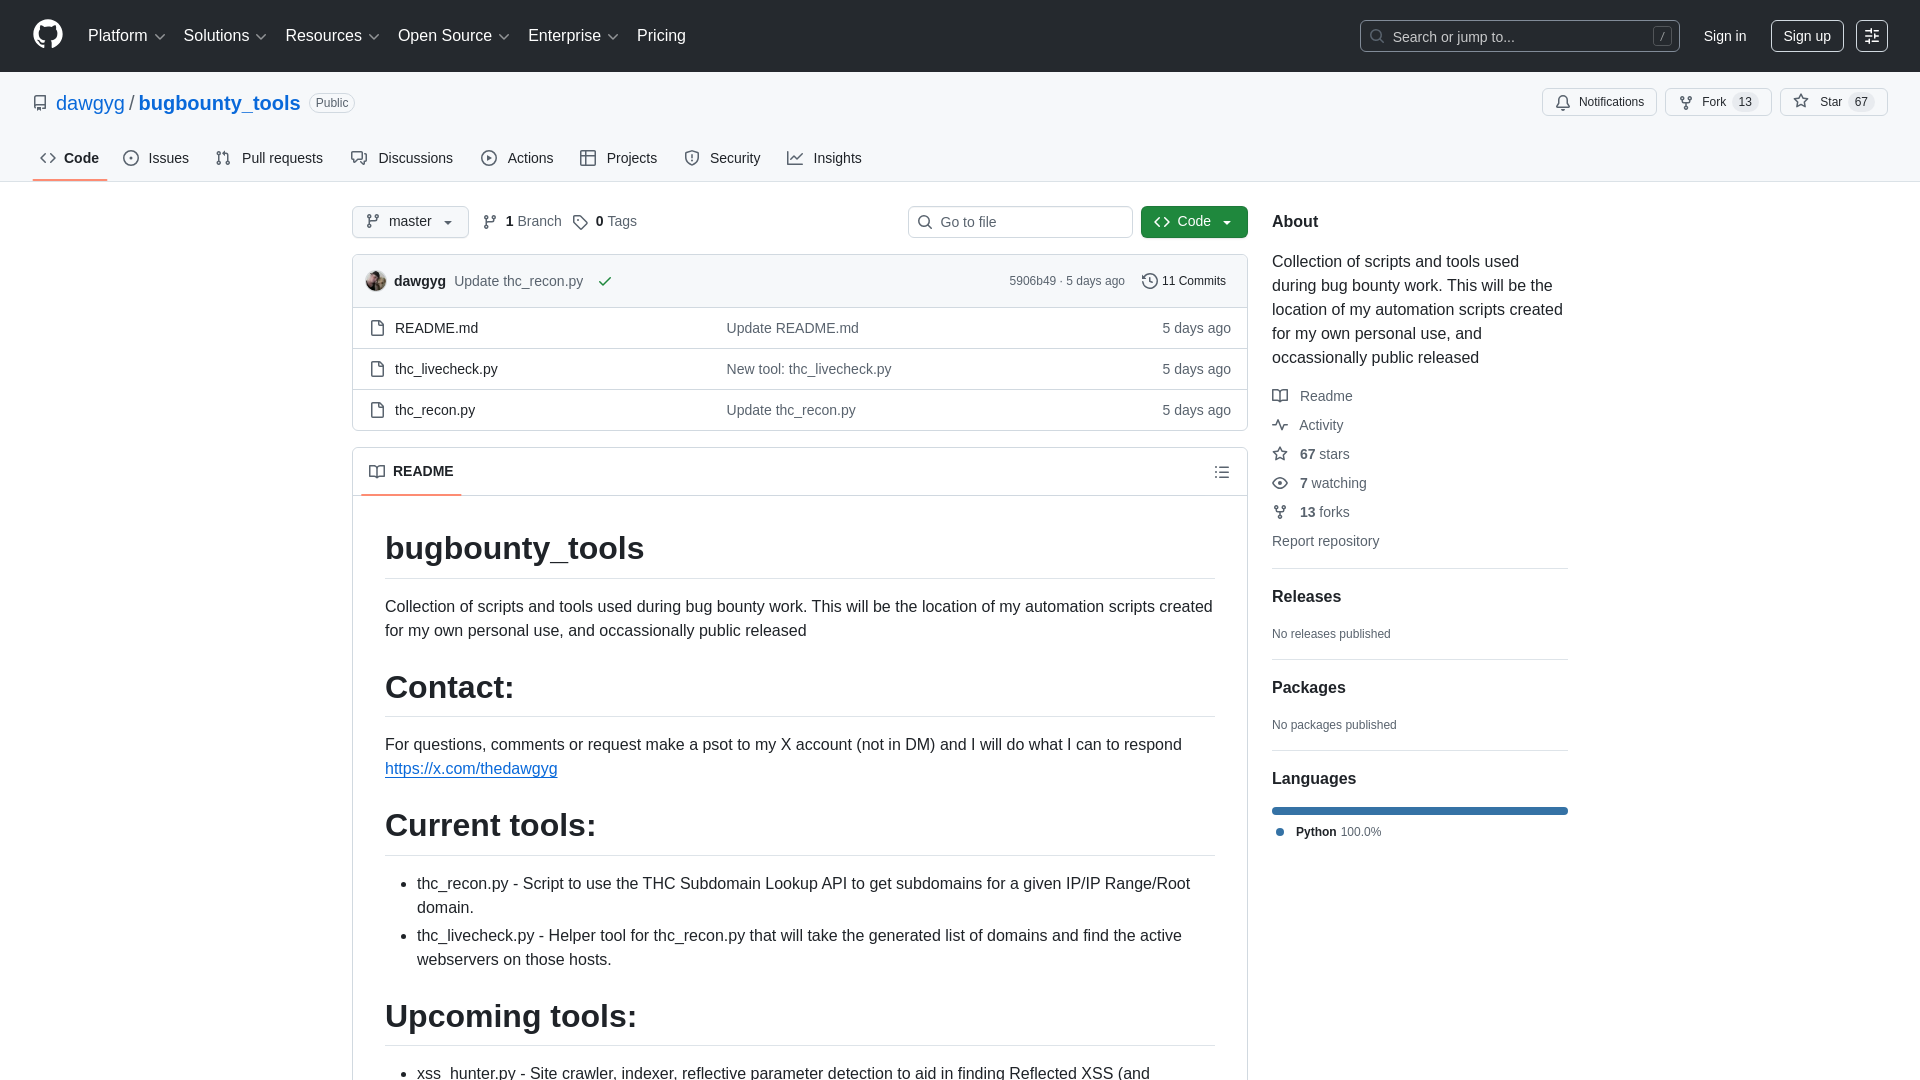The width and height of the screenshot is (1920, 1080).
Task: Click the file icon next to thc_recon.py
Action: click(x=377, y=410)
